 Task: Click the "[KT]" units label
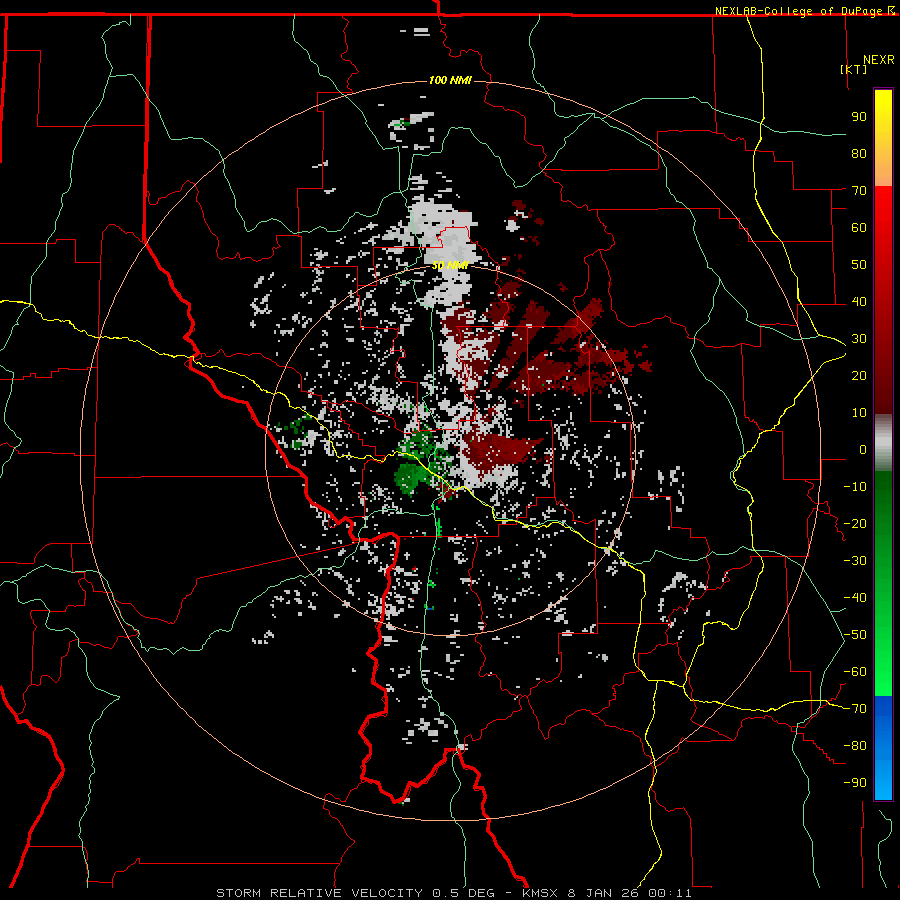pos(853,69)
